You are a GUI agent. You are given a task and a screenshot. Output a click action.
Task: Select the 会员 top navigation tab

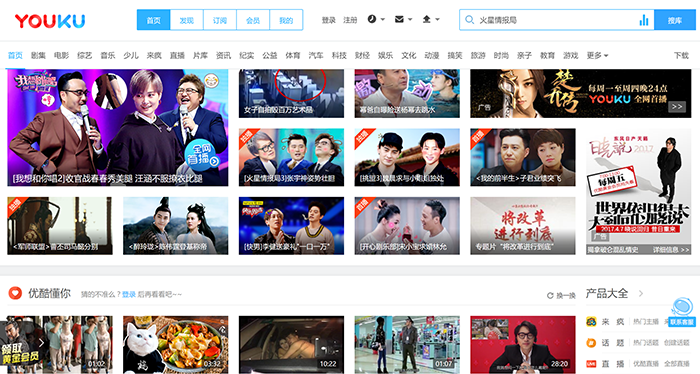253,20
